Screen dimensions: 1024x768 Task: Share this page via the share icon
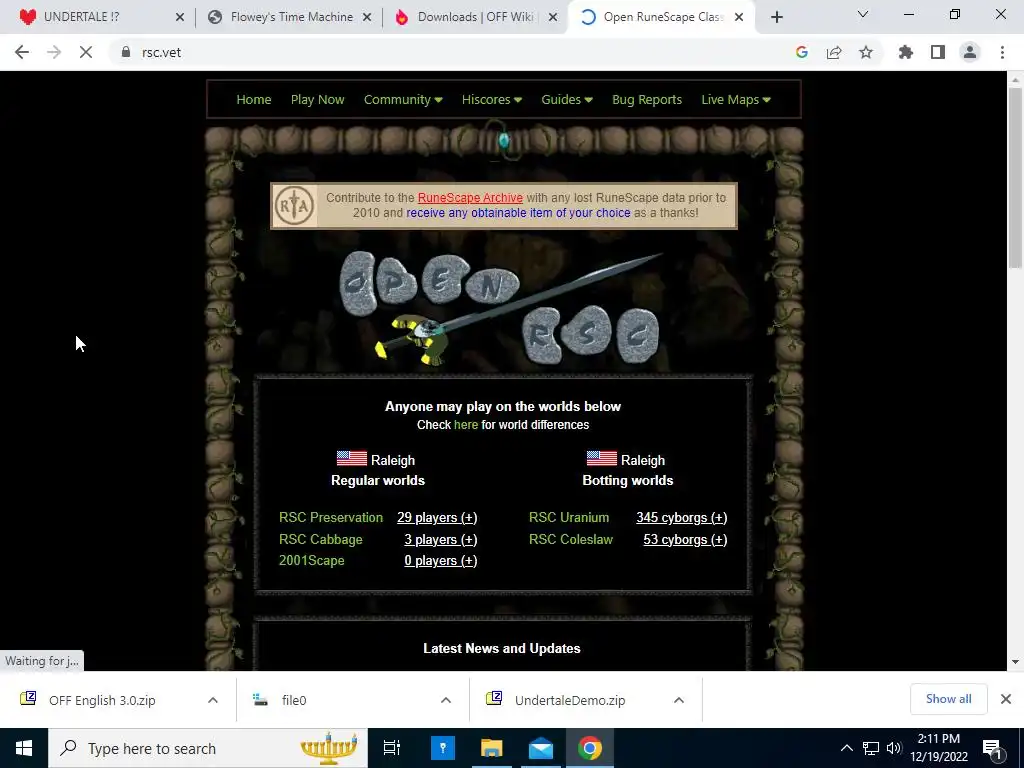pyautogui.click(x=834, y=52)
